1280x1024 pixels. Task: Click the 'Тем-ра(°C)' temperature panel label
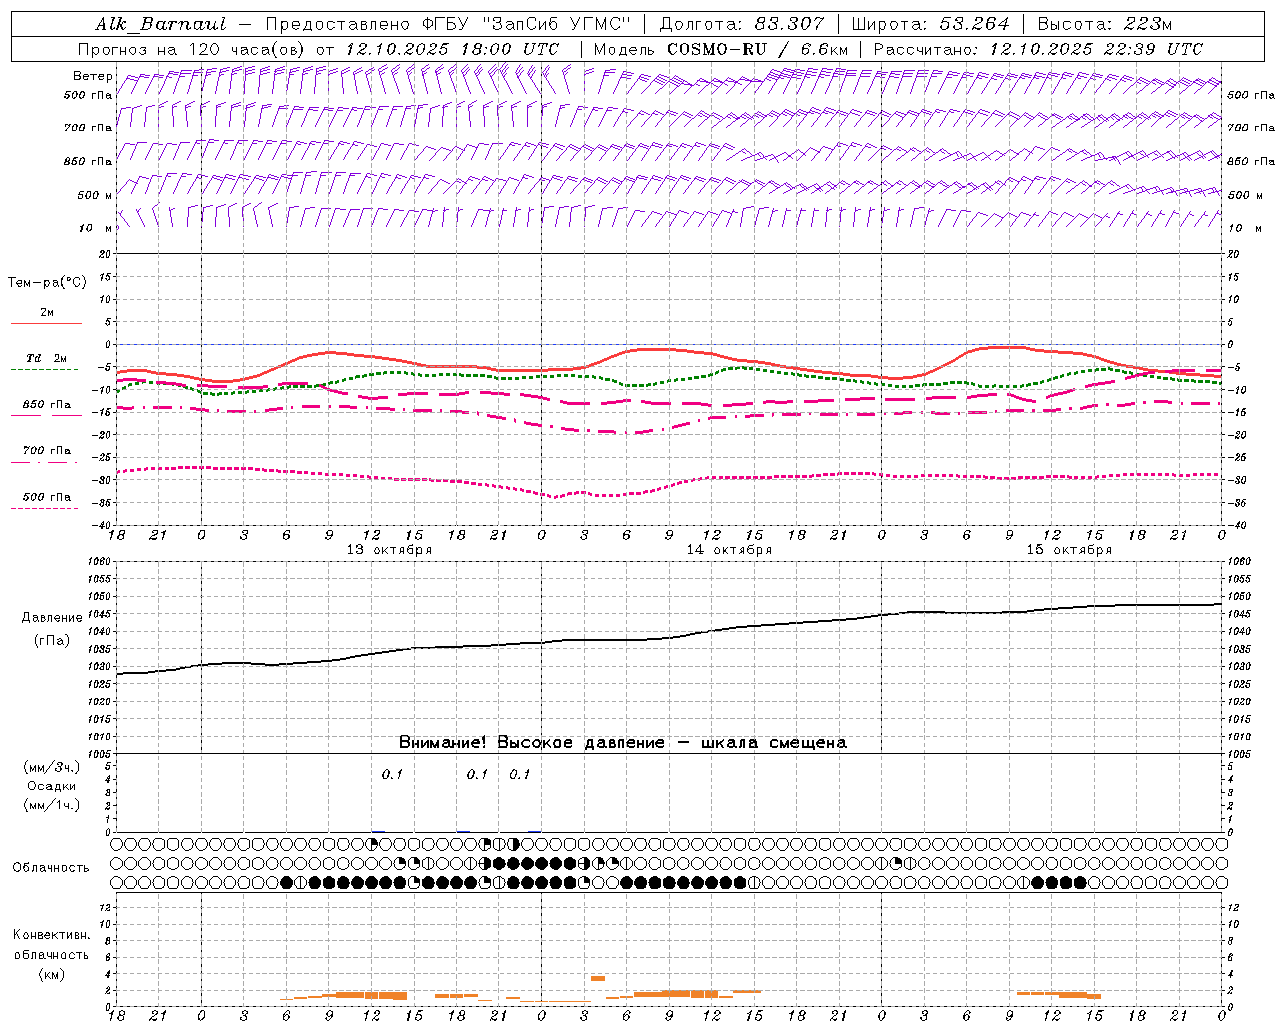[47, 283]
